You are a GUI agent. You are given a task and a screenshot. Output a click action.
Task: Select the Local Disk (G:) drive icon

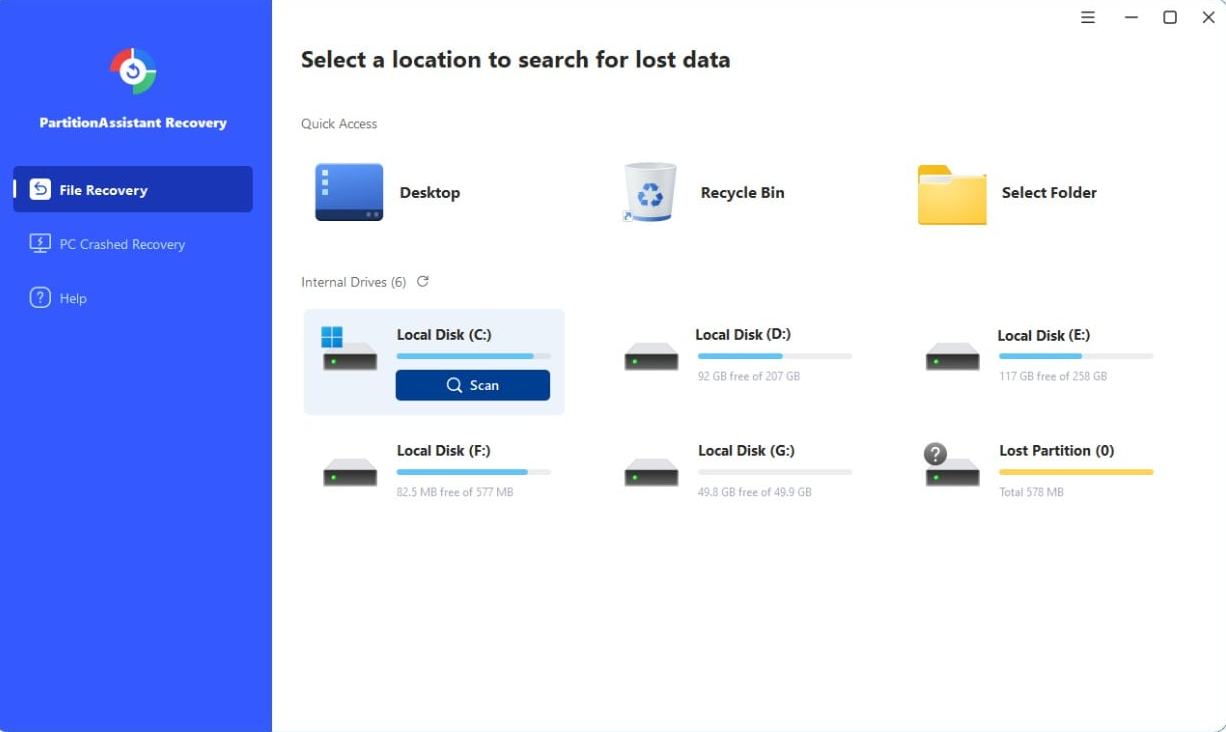(650, 471)
